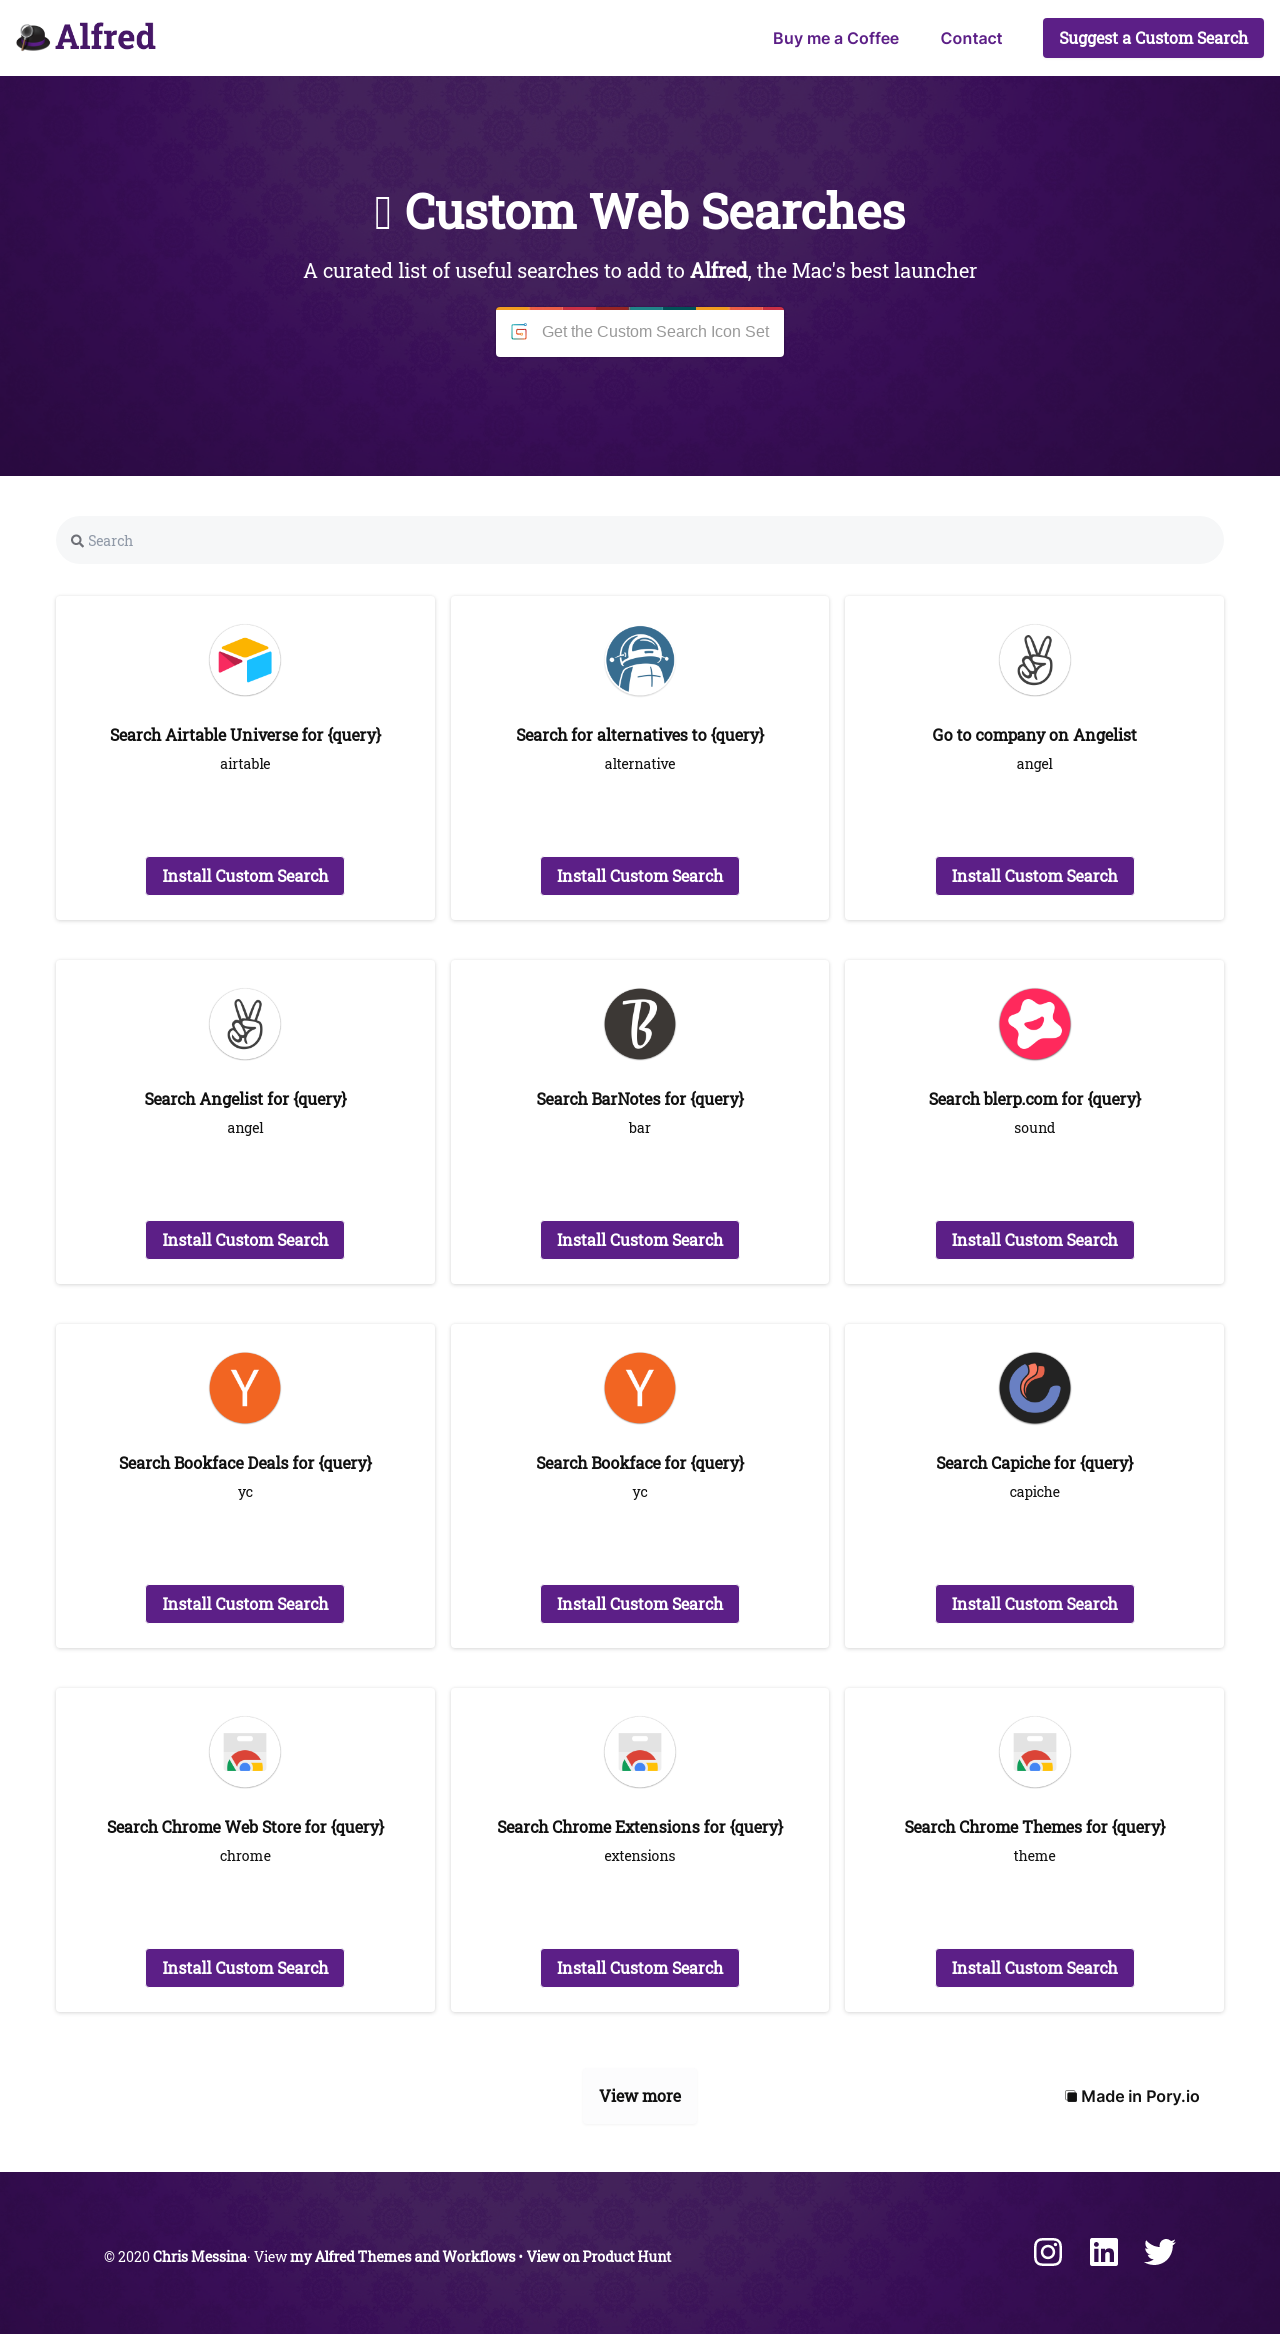Click the alternatives search robot icon
This screenshot has width=1280, height=2334.
640,660
